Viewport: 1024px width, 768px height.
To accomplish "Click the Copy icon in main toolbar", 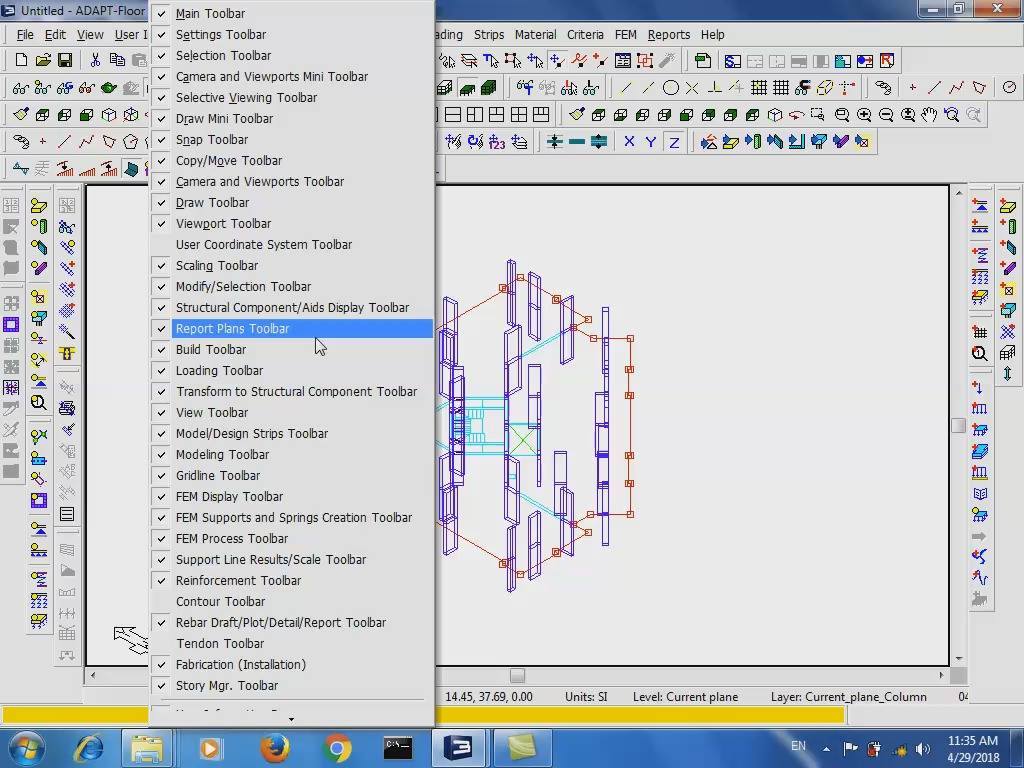I will pos(117,61).
